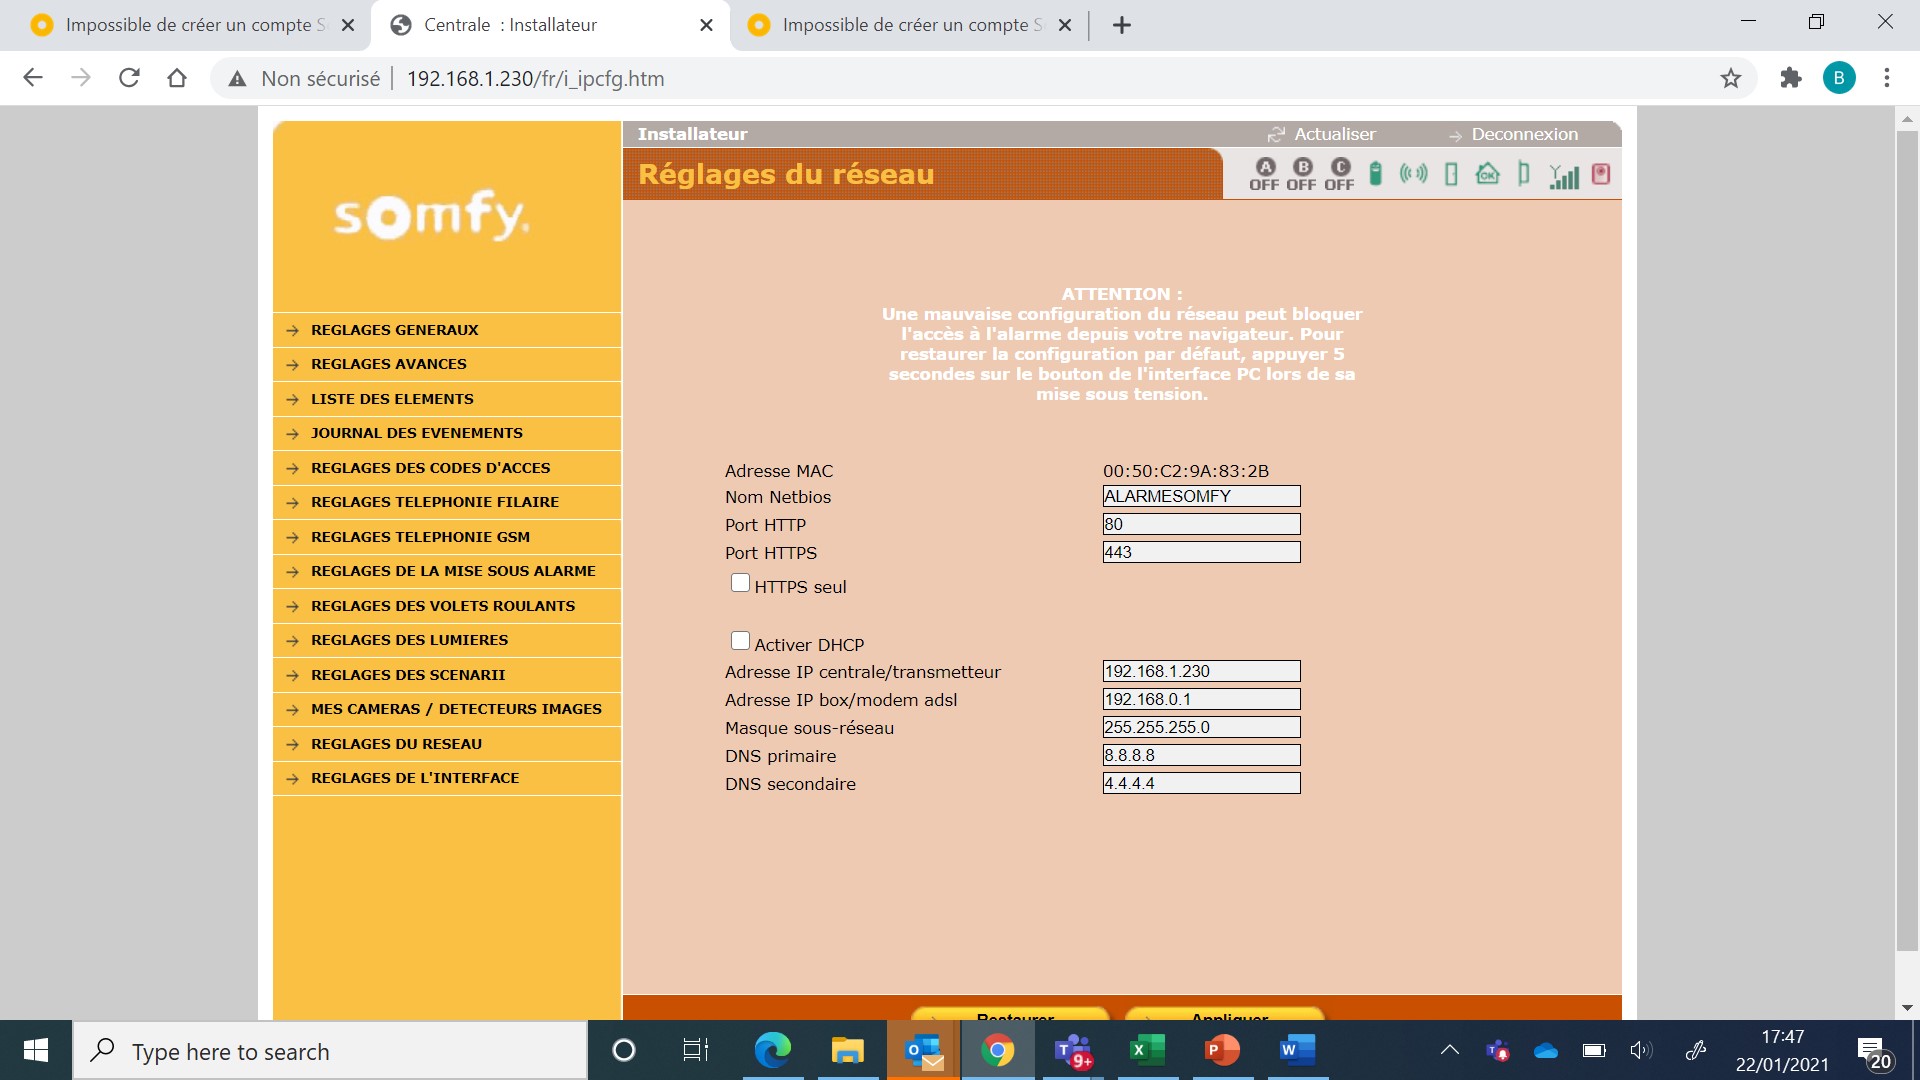Click zone A OFF status icon
Image resolution: width=1920 pixels, height=1080 pixels.
tap(1265, 174)
